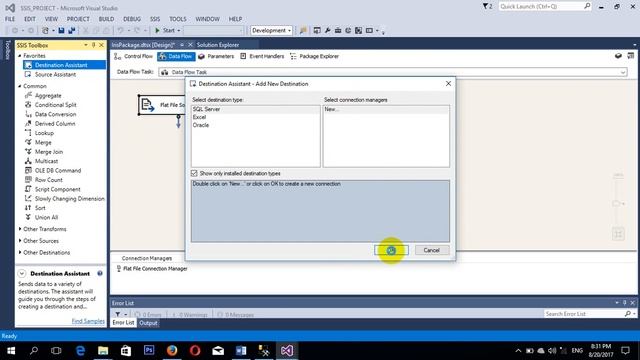Open the Find Samples link
Screen dimensions: 640x360
88,321
